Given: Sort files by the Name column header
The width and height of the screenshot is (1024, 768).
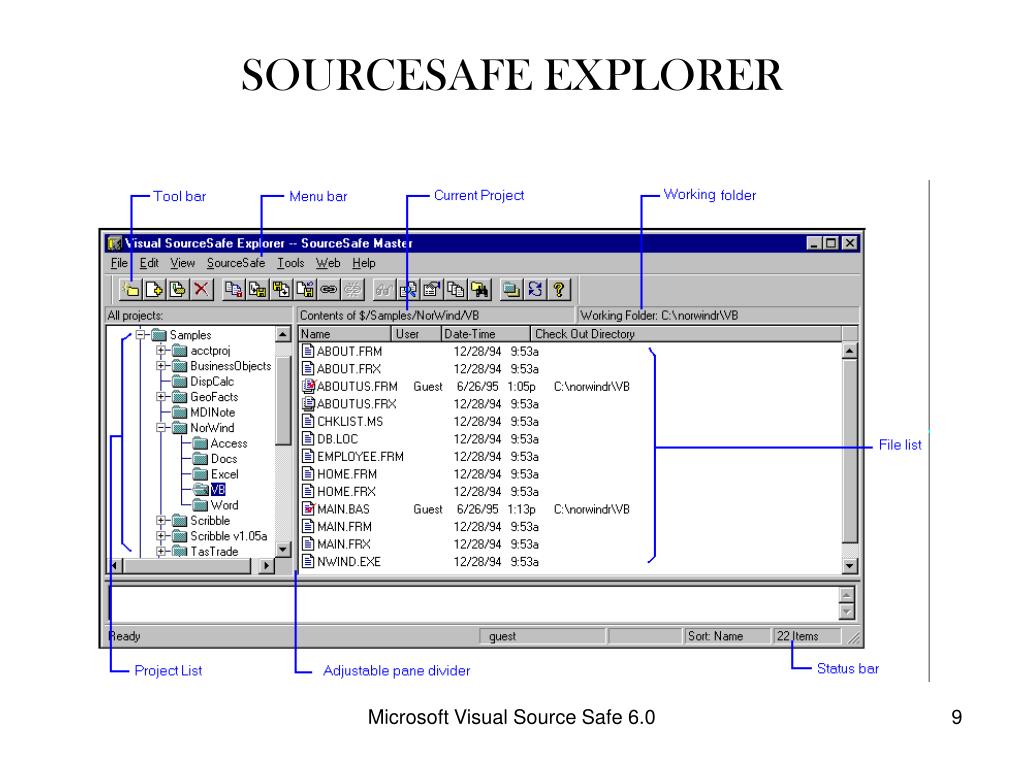Looking at the screenshot, I should click(345, 334).
